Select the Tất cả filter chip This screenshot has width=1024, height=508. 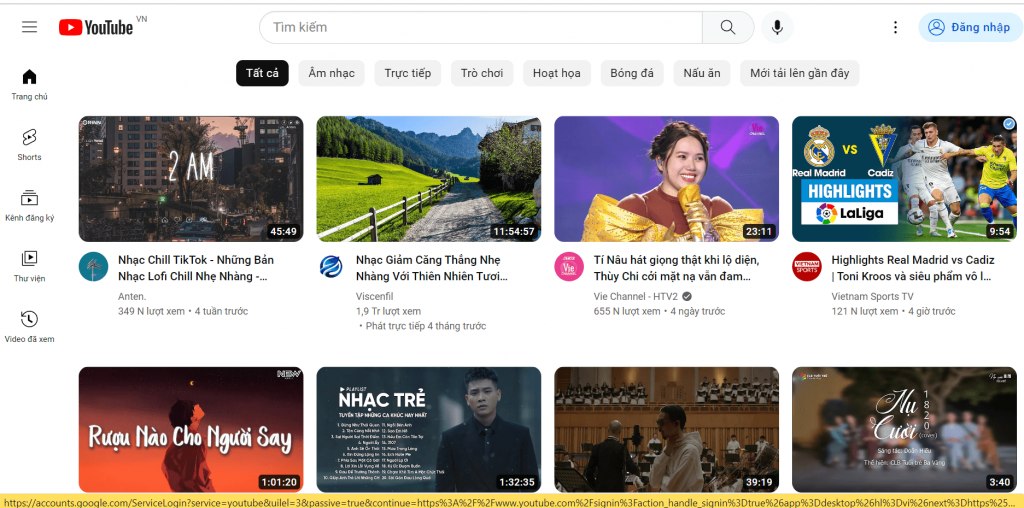pyautogui.click(x=262, y=73)
